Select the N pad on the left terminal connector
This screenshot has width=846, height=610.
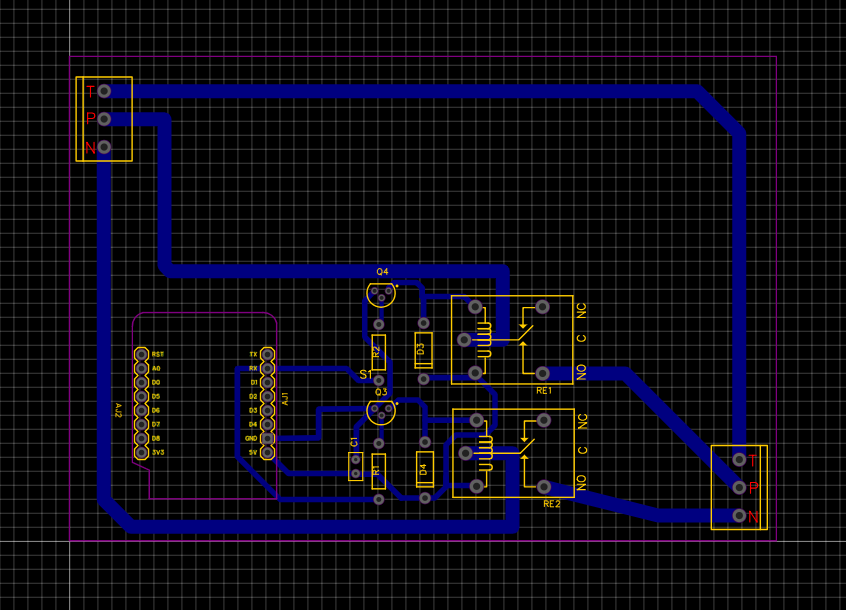point(104,147)
